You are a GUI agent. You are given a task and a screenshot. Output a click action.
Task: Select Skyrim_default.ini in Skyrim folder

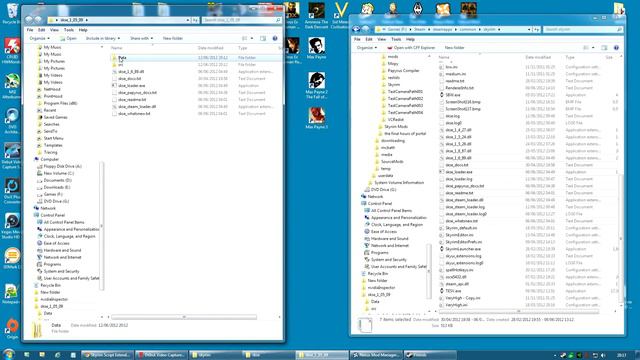[x=461, y=228]
